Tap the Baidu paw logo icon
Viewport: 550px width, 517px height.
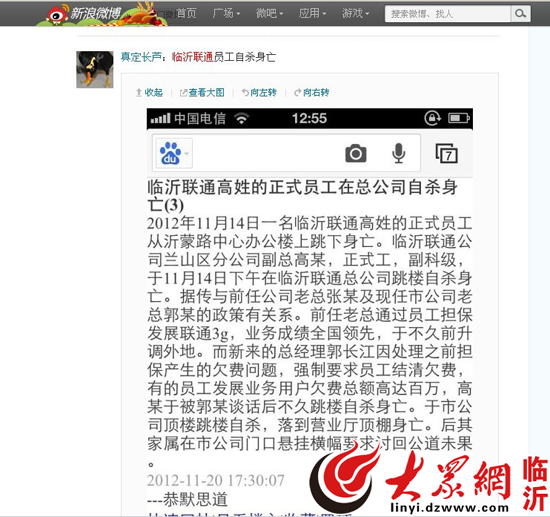[x=170, y=153]
